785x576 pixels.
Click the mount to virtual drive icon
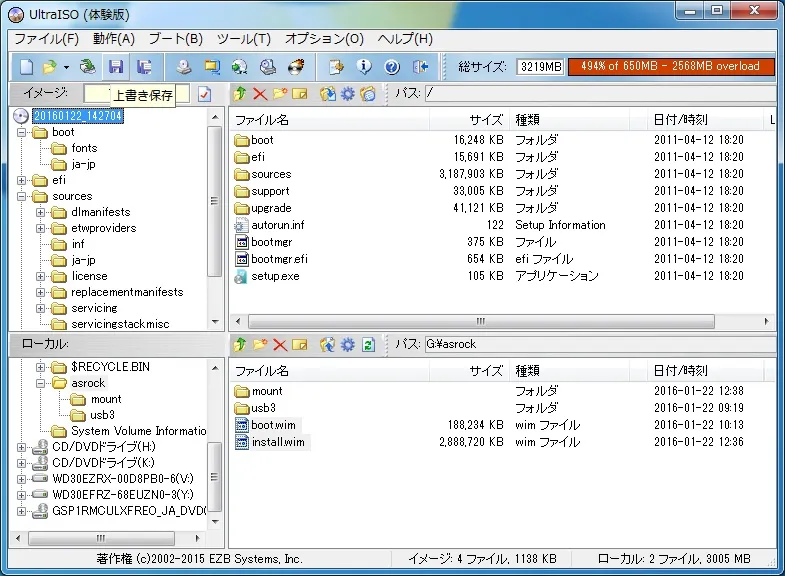point(268,67)
